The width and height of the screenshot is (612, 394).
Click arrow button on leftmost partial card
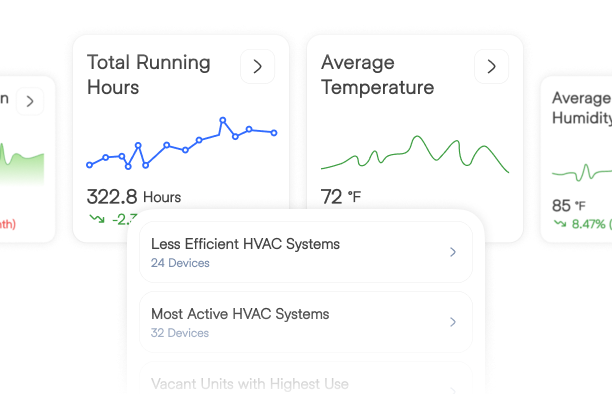(30, 102)
